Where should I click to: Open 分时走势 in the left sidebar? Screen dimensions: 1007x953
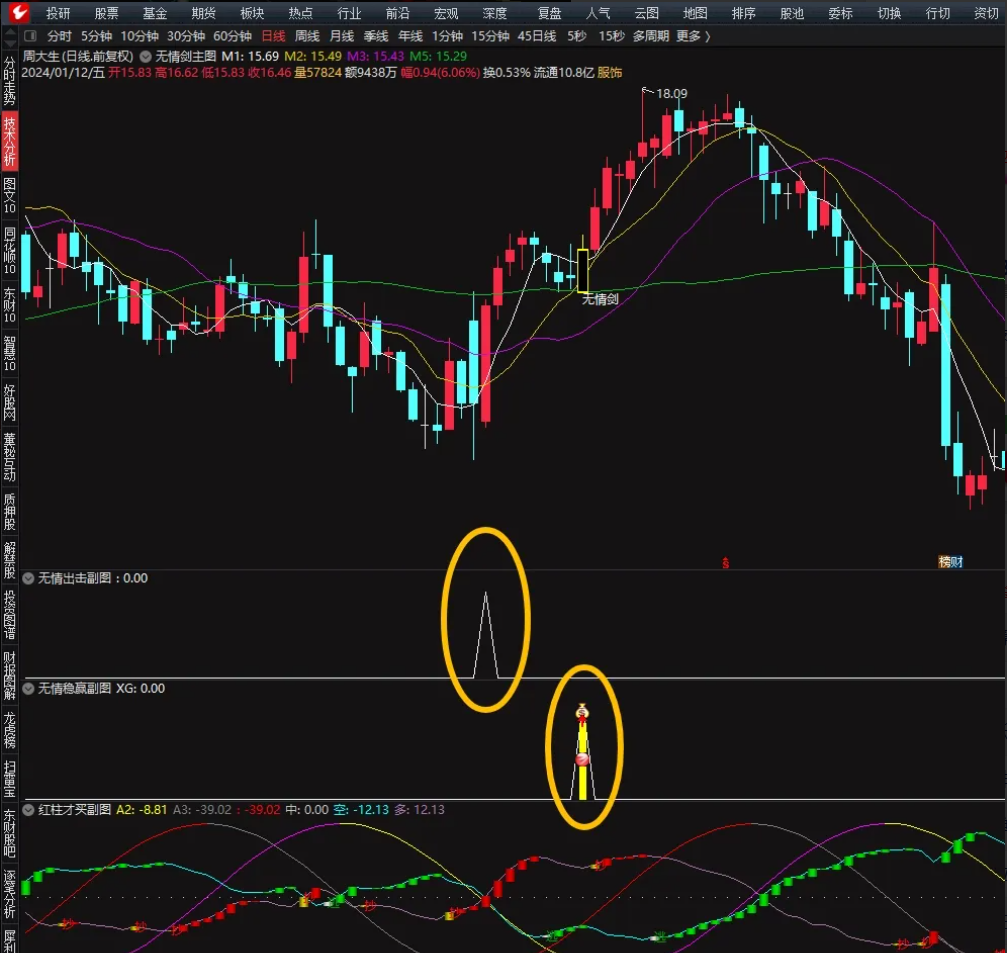click(x=9, y=80)
